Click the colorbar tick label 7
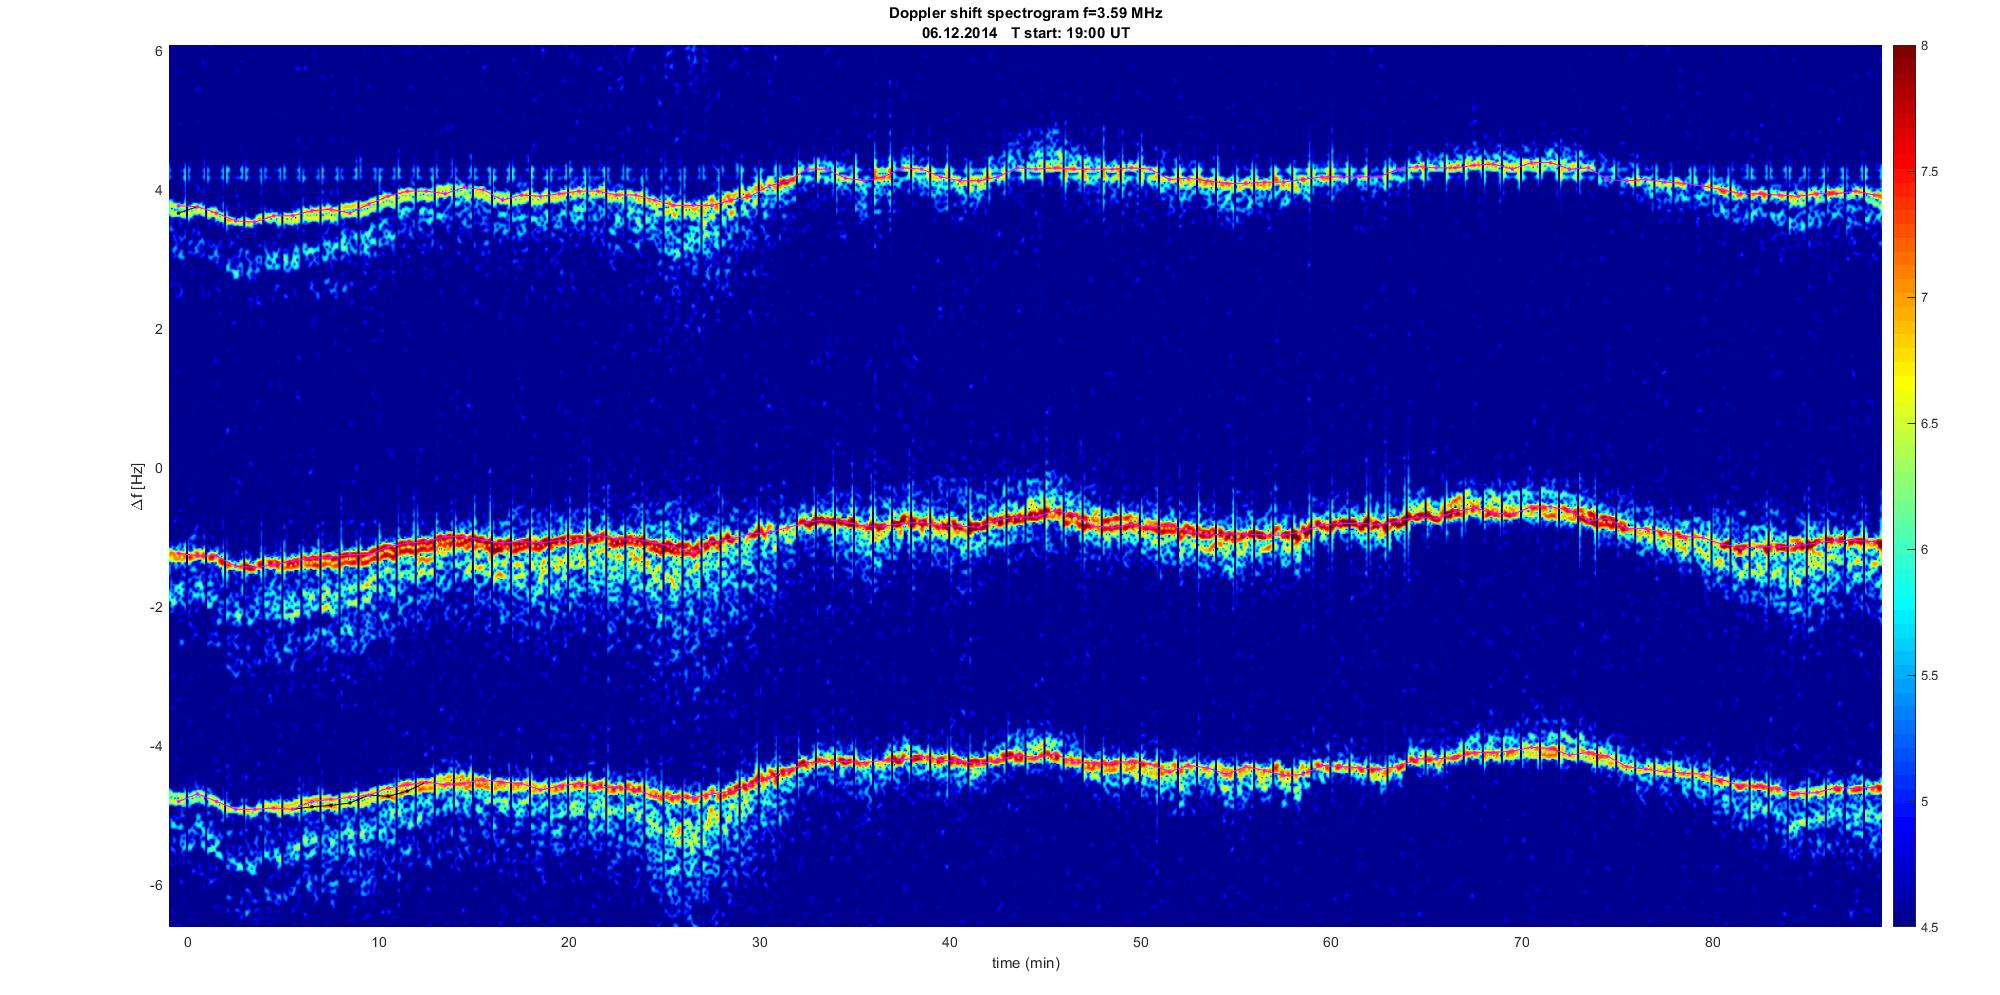Viewport: 2000px width, 995px height. pyautogui.click(x=1925, y=298)
